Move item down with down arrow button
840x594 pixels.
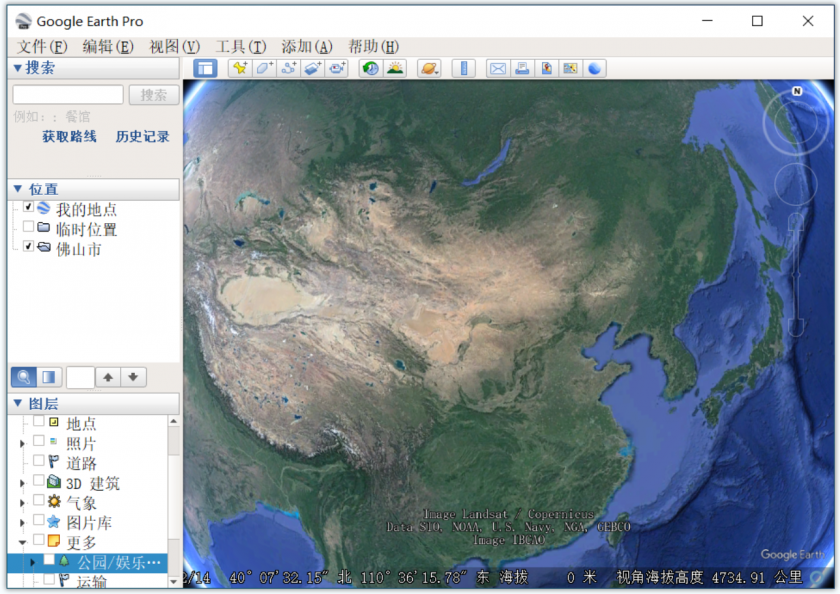pos(133,377)
